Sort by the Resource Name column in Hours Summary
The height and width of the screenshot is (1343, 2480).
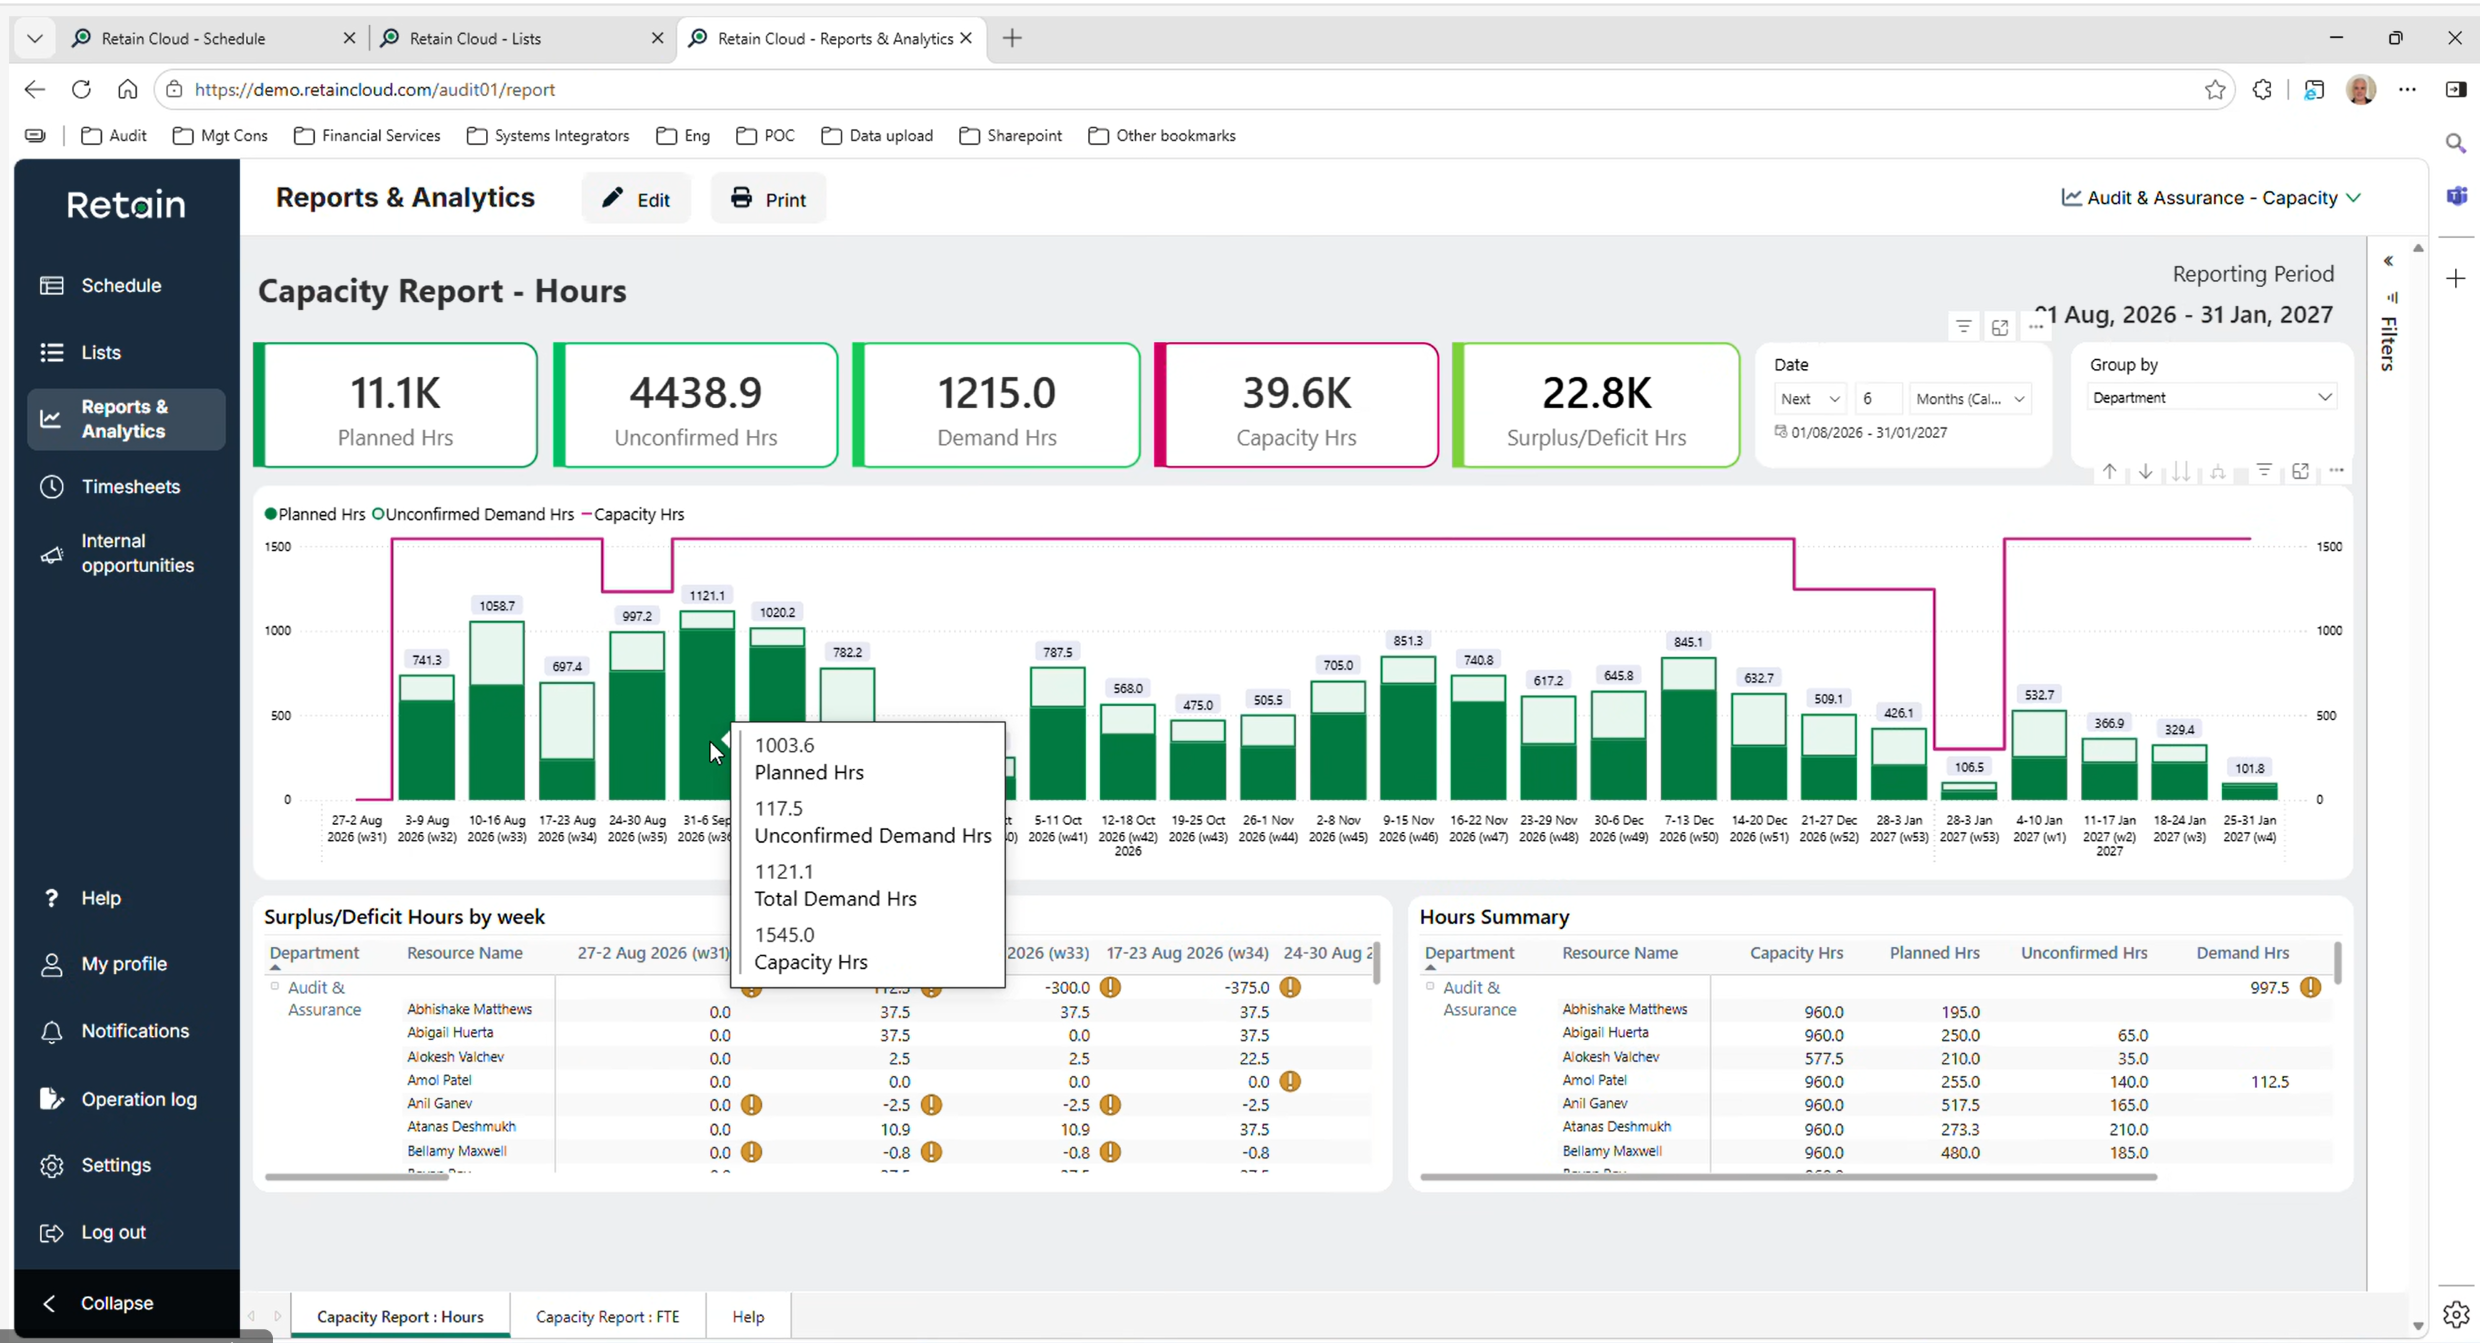[x=1619, y=953]
